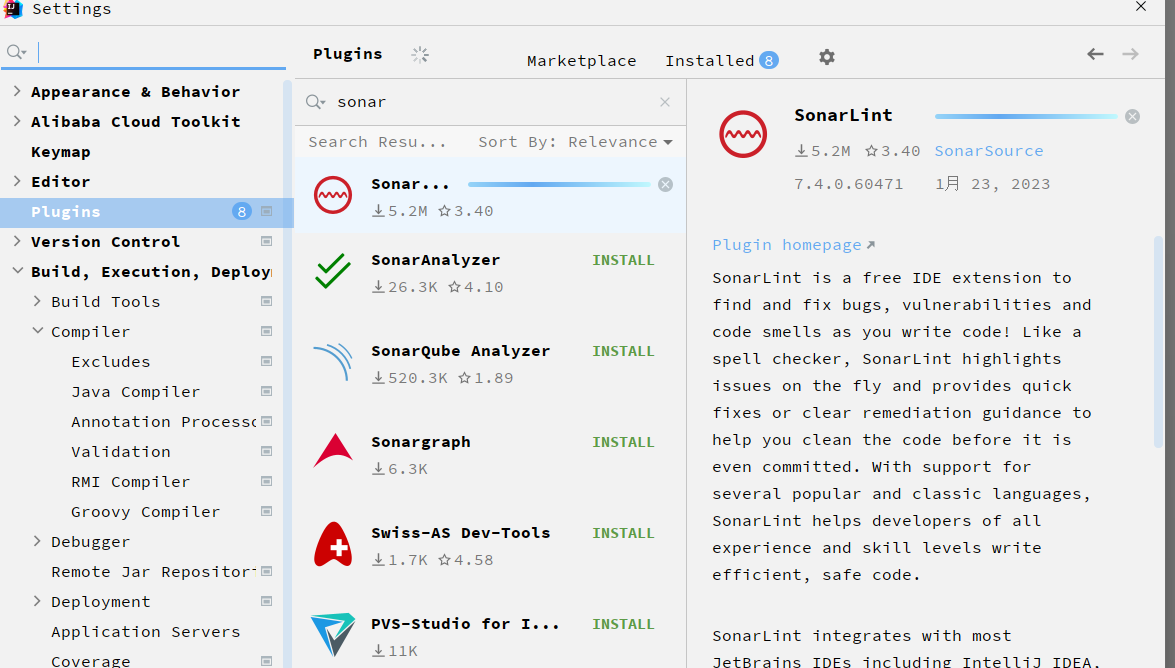Open the Keymap settings page
The width and height of the screenshot is (1175, 668).
(61, 152)
